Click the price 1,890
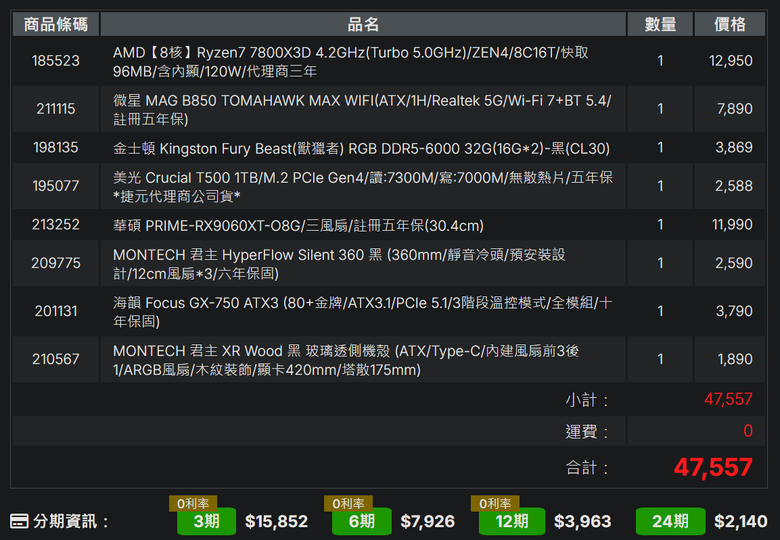The image size is (780, 540). 734,359
